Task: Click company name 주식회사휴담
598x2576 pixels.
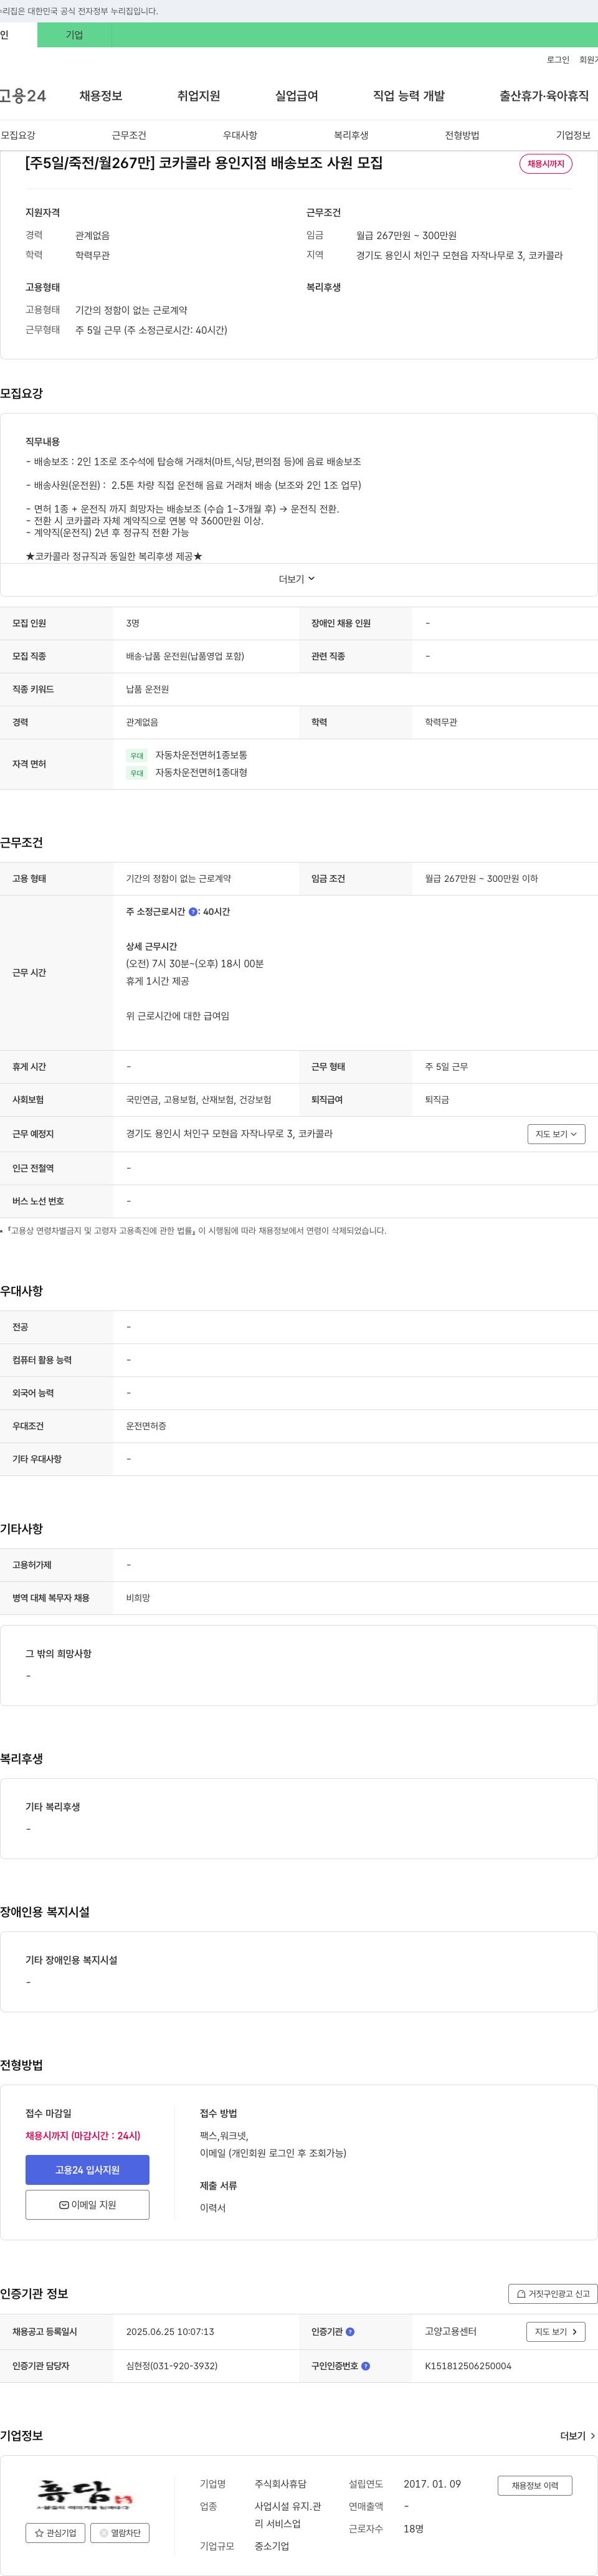Action: 281,2484
